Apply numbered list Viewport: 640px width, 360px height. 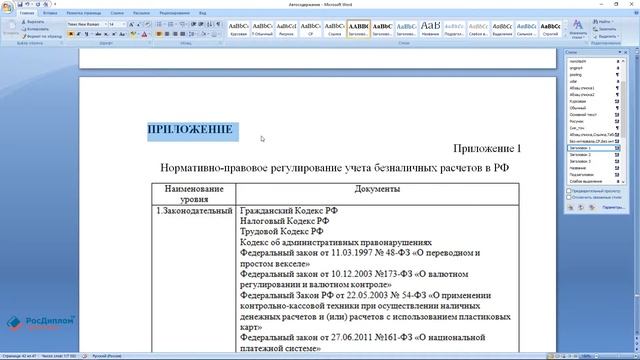pos(171,24)
